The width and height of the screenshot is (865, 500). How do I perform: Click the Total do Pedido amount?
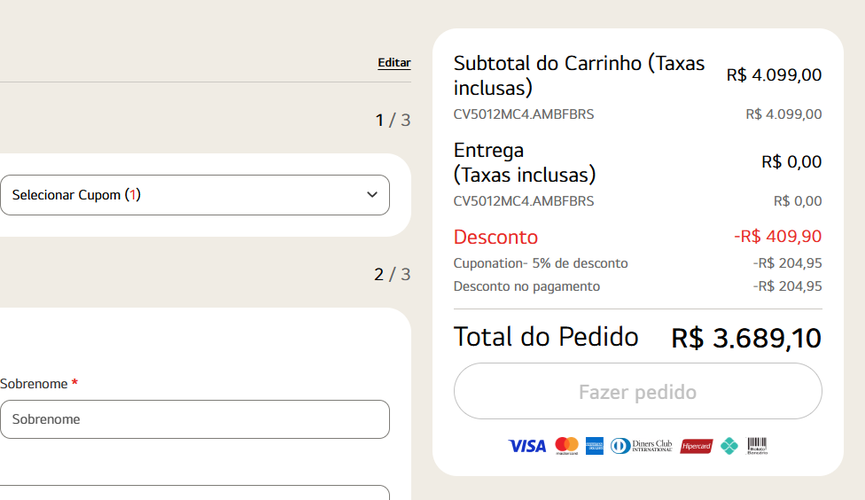tap(746, 338)
